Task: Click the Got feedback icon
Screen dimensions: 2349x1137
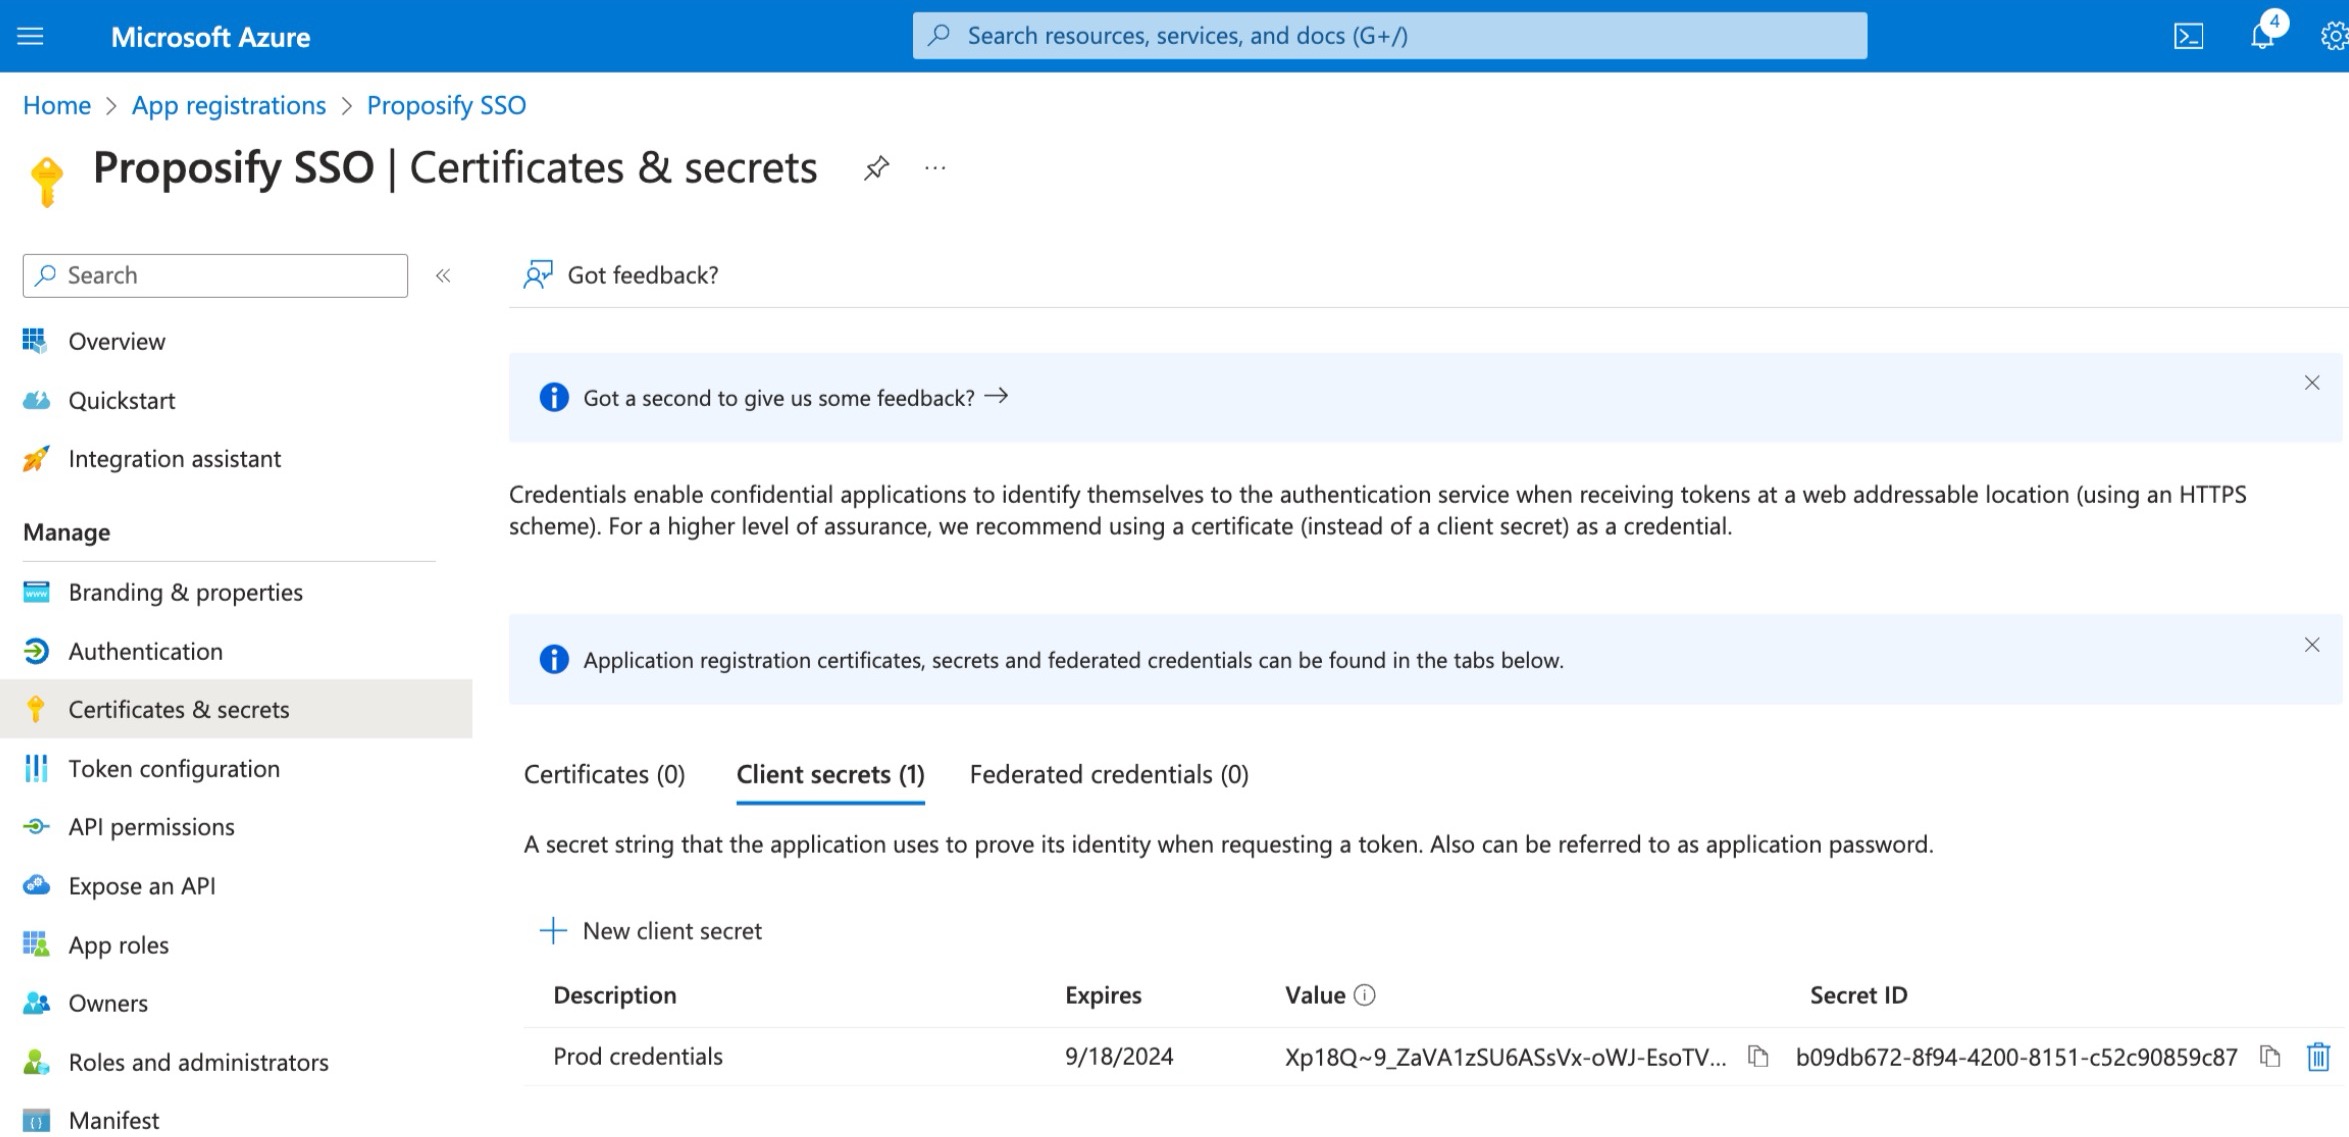Action: tap(537, 275)
